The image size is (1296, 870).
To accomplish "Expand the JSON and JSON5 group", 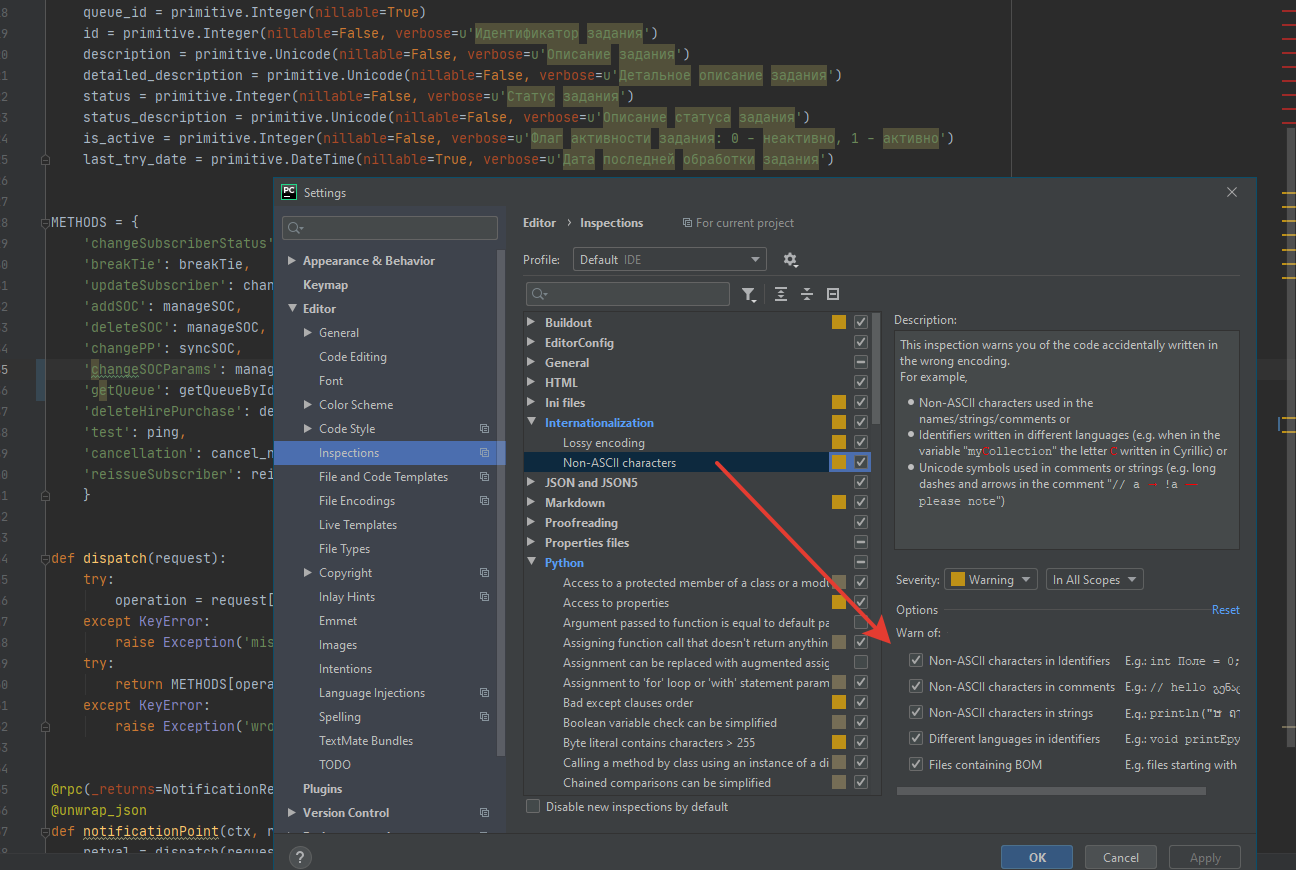I will 532,483.
